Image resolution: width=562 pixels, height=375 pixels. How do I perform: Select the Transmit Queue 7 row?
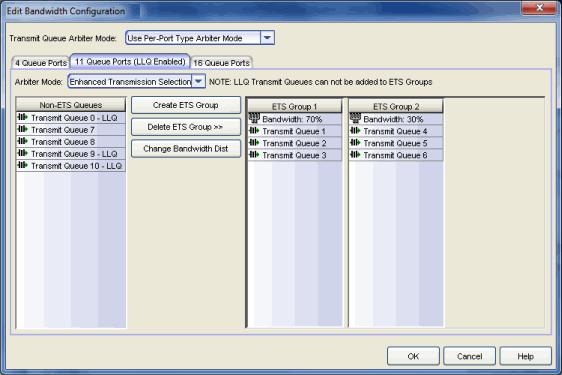(x=71, y=129)
